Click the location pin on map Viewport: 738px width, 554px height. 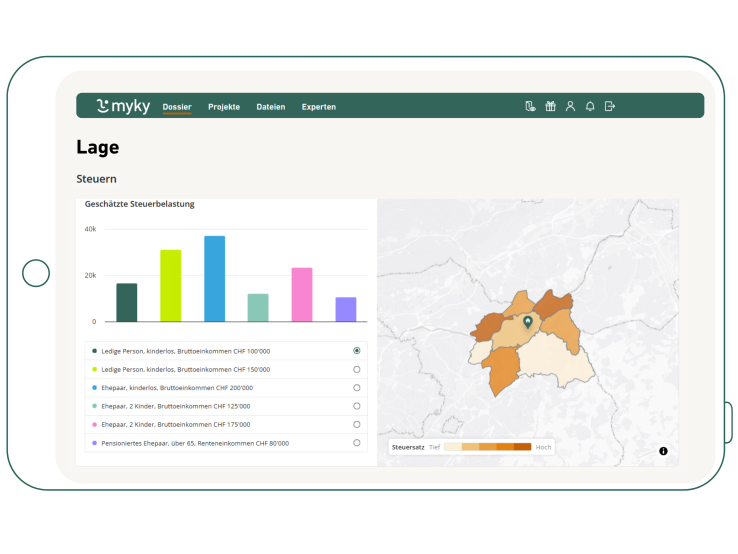528,322
